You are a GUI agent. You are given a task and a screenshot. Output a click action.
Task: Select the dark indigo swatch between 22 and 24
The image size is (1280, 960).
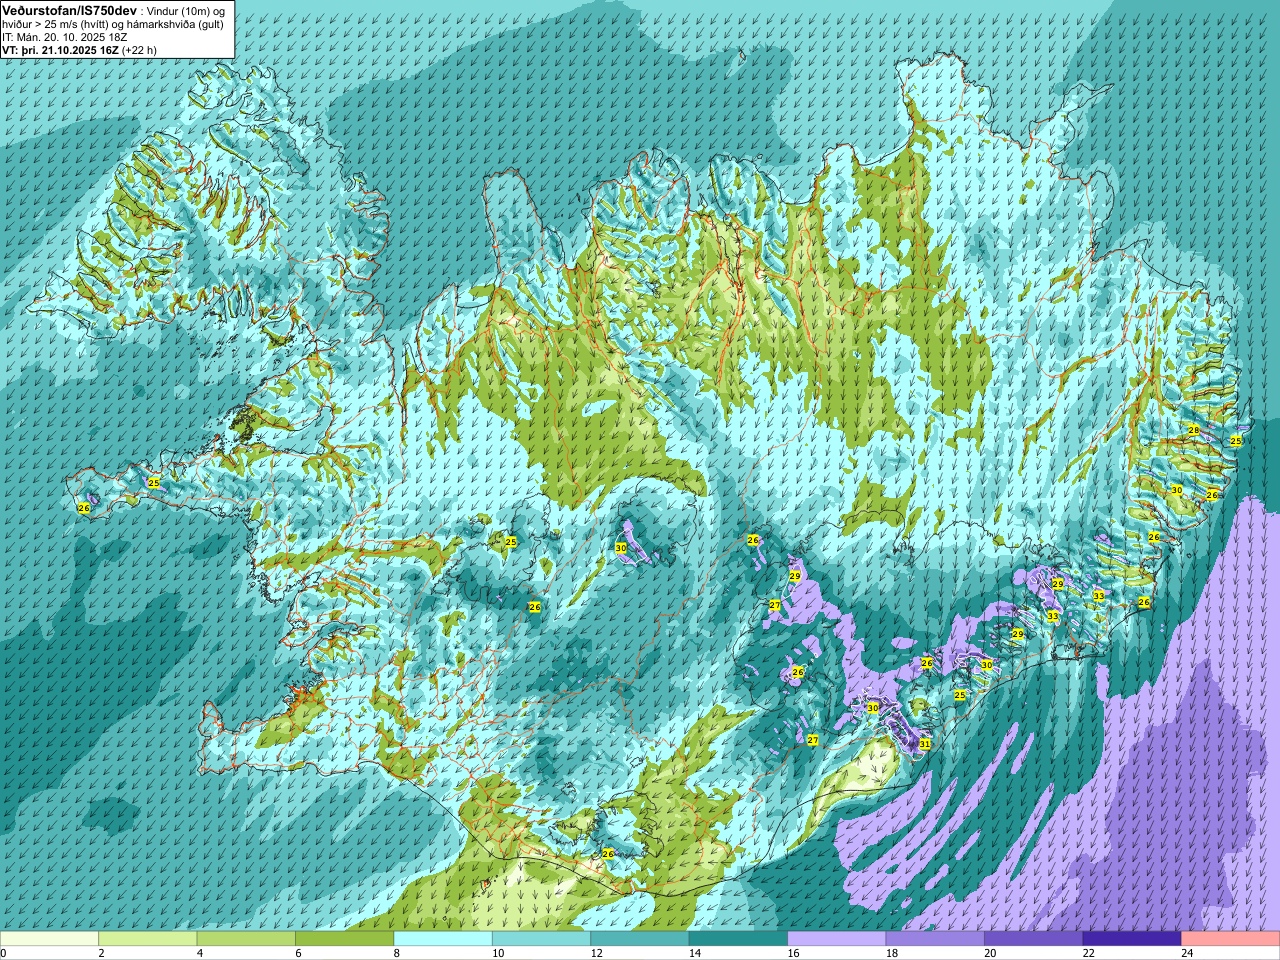coord(1132,938)
